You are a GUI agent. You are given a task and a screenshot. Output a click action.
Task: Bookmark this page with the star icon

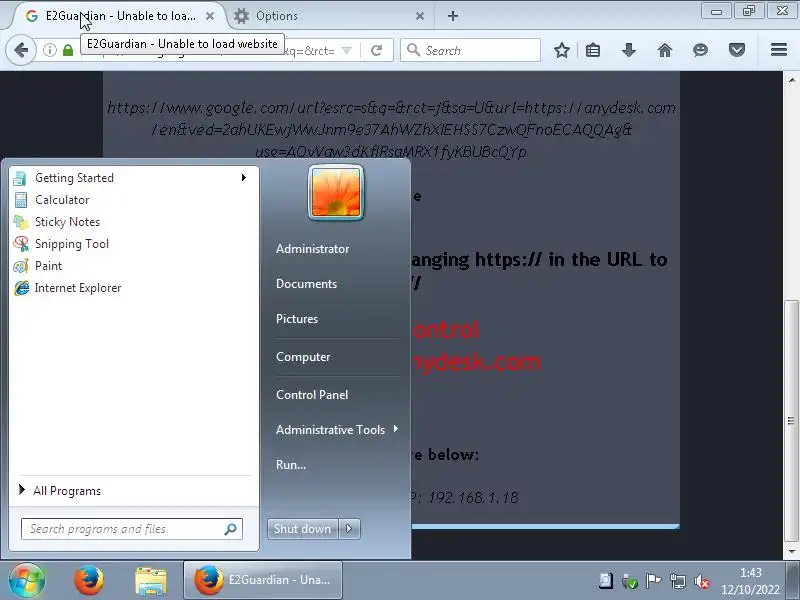[562, 50]
